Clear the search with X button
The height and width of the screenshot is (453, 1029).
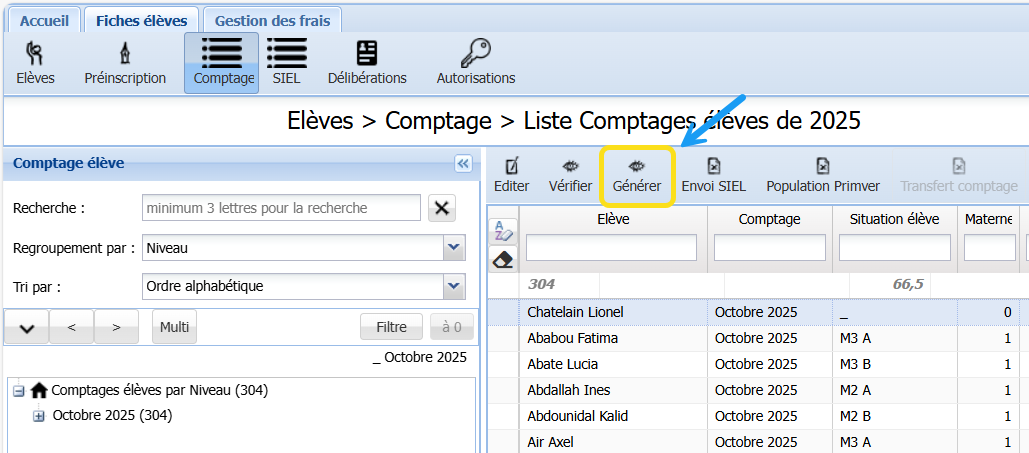(x=442, y=208)
